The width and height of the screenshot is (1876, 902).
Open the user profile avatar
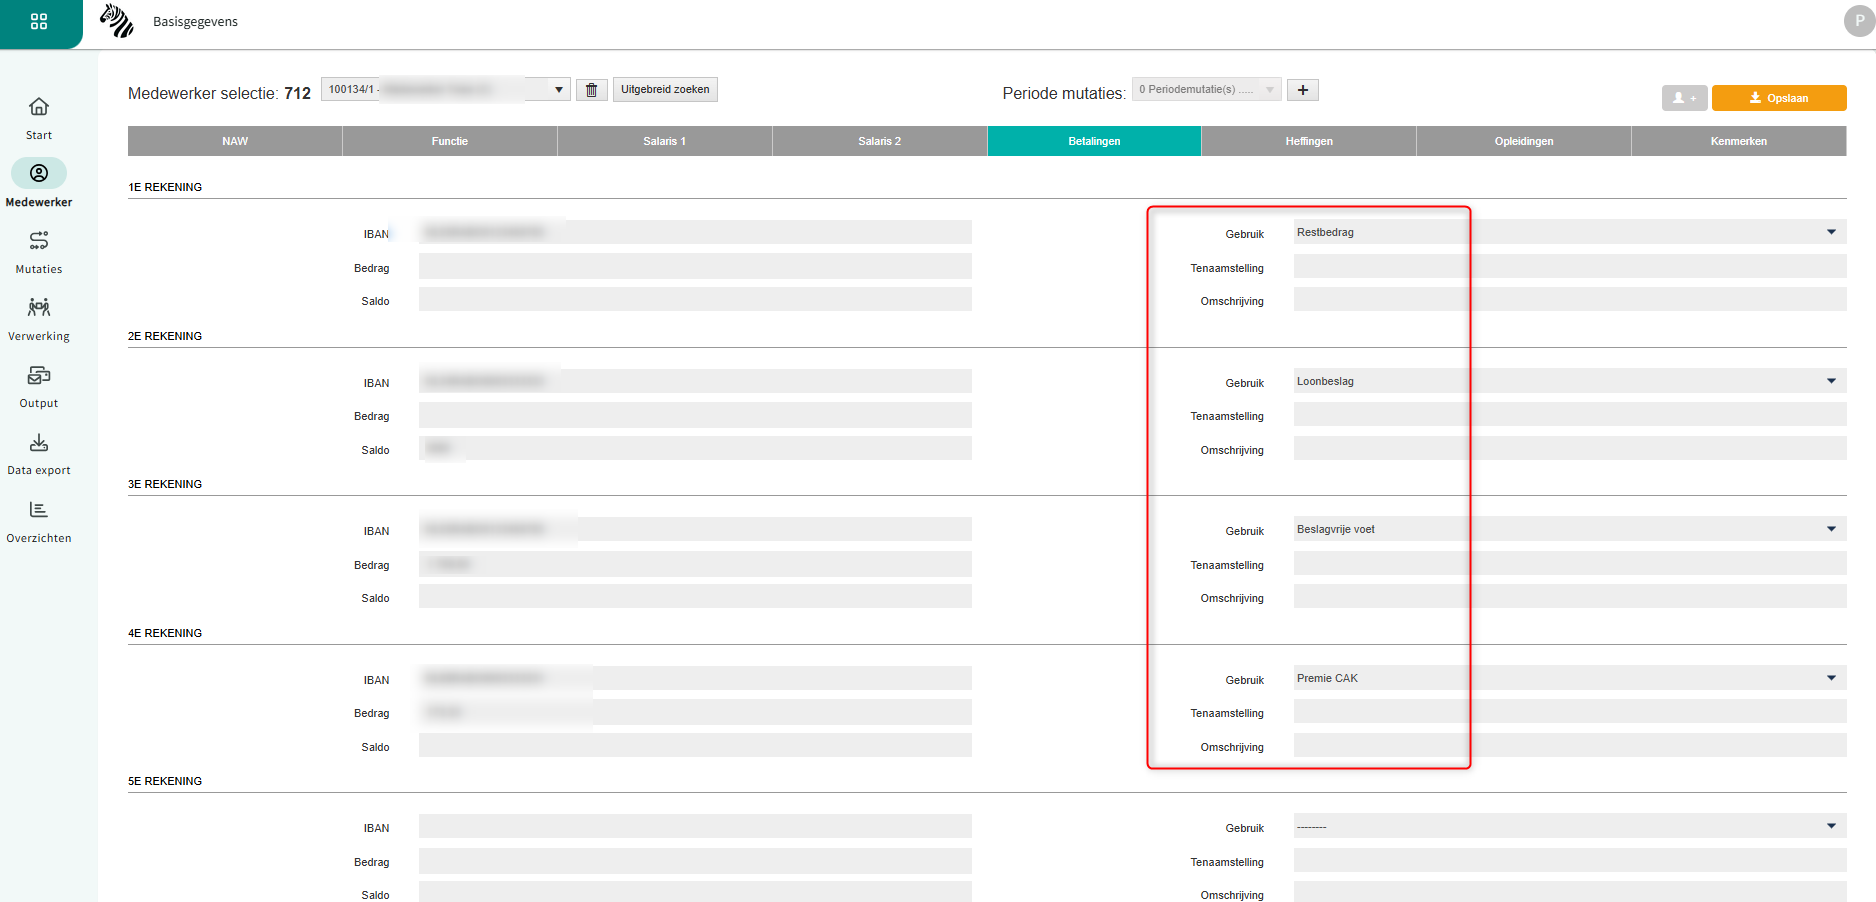(1859, 21)
